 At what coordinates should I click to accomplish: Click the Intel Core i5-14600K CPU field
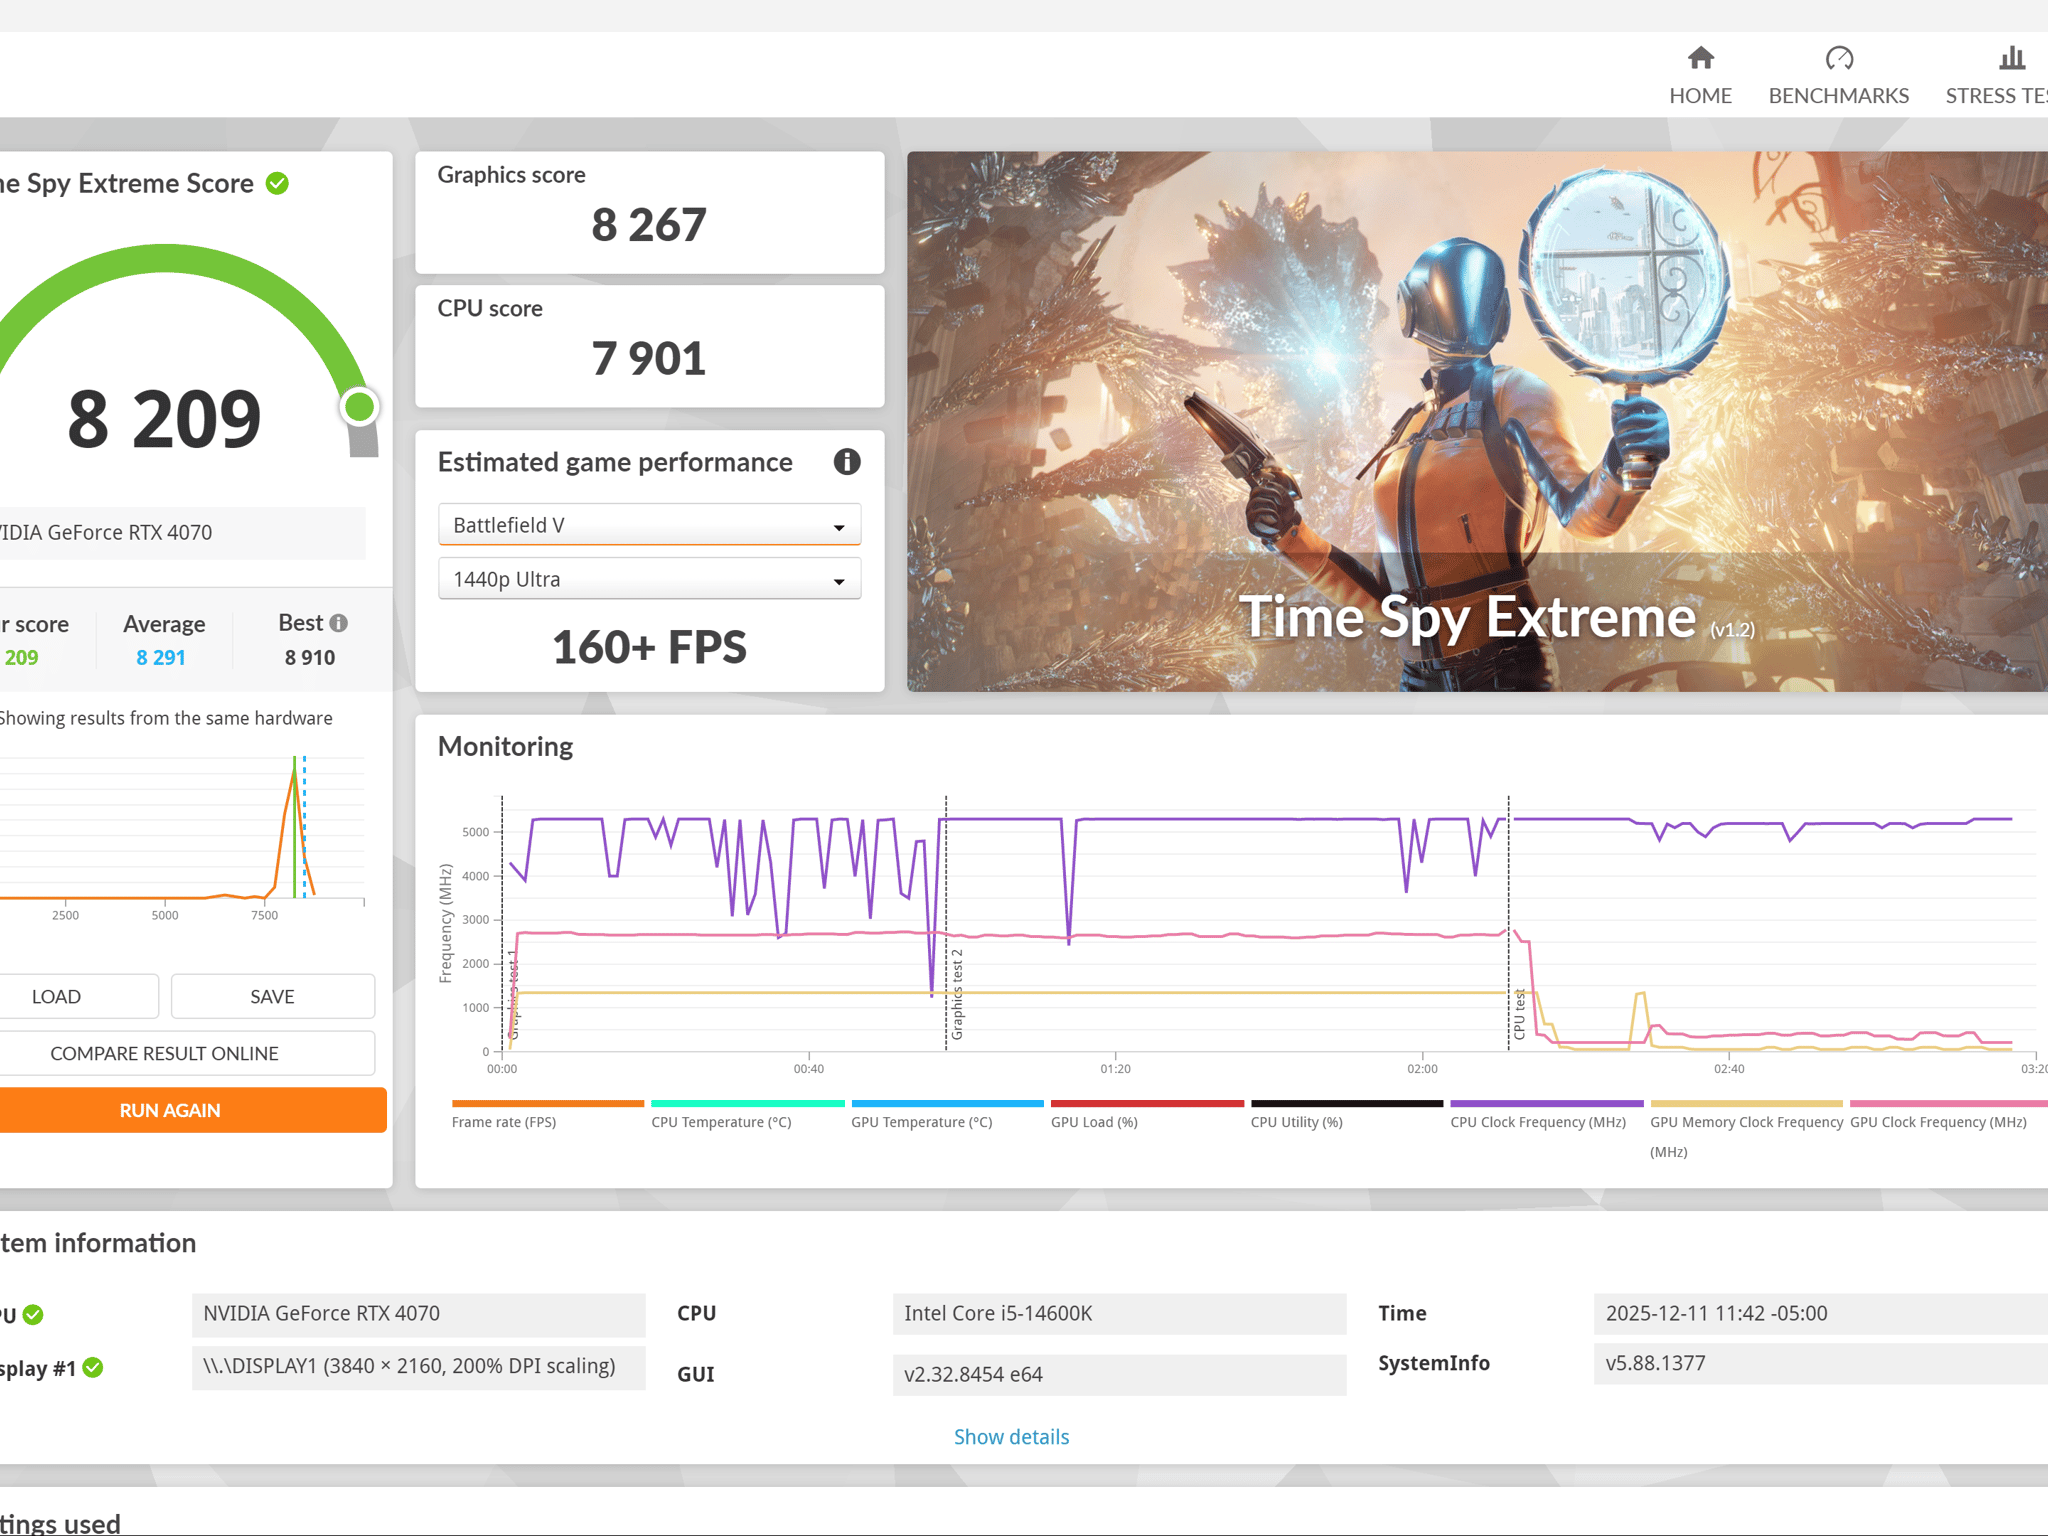click(x=1119, y=1314)
